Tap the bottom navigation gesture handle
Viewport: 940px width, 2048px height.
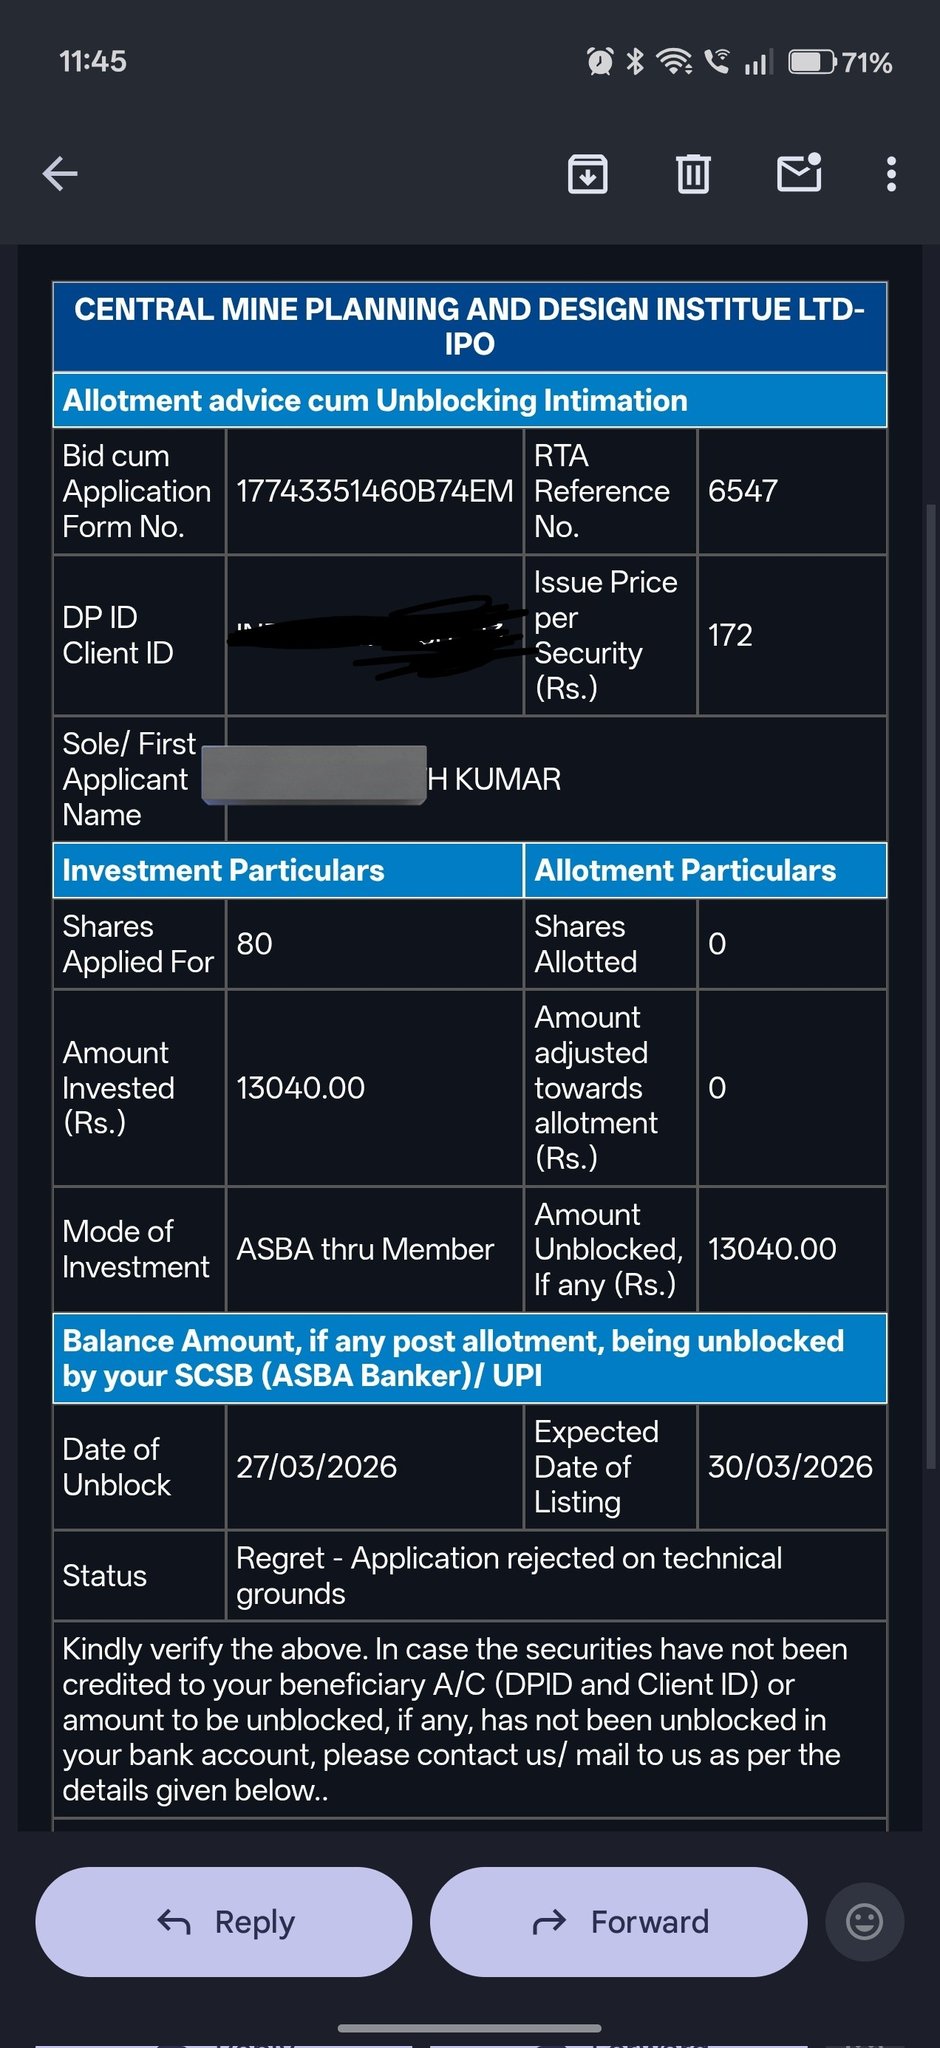point(469,2028)
